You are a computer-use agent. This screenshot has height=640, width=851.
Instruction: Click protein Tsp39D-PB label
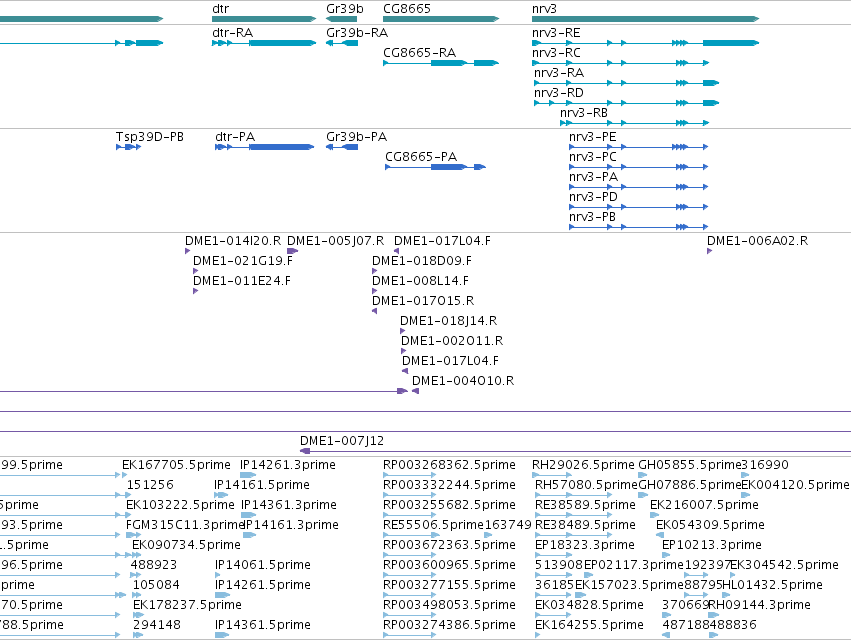click(x=149, y=137)
